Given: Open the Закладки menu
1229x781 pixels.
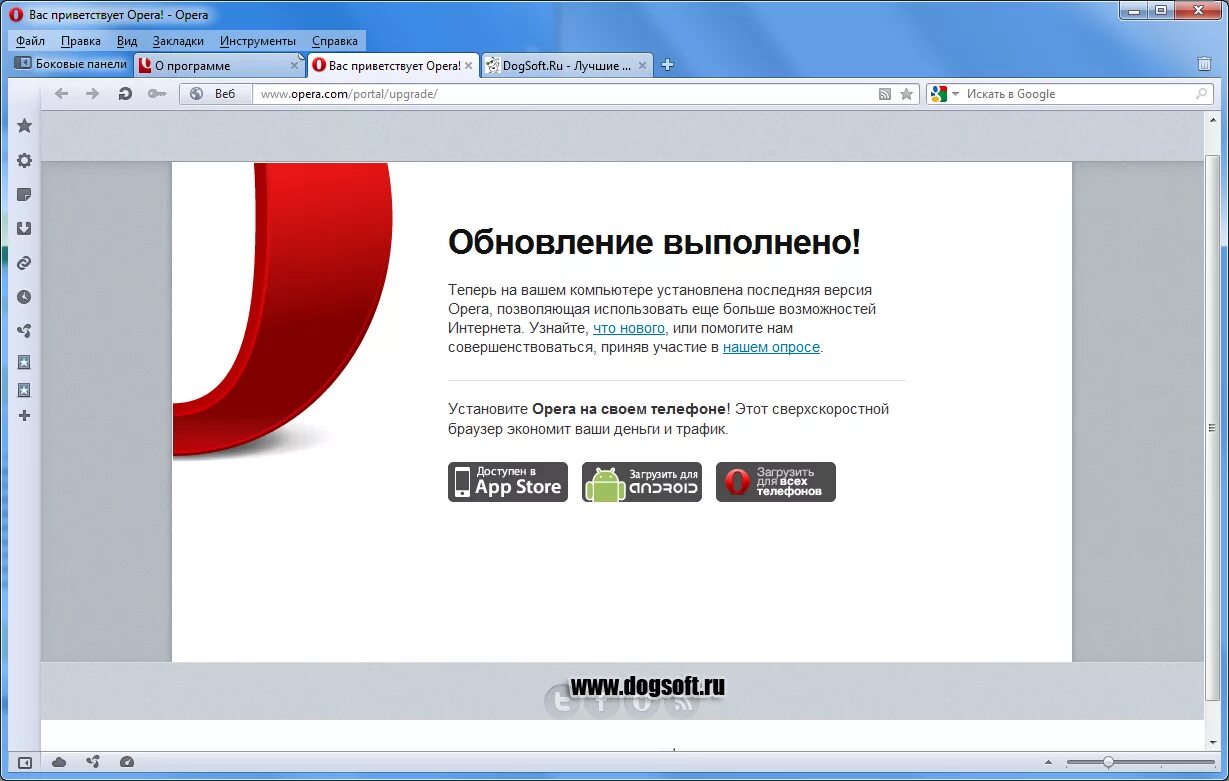Looking at the screenshot, I should coord(178,41).
